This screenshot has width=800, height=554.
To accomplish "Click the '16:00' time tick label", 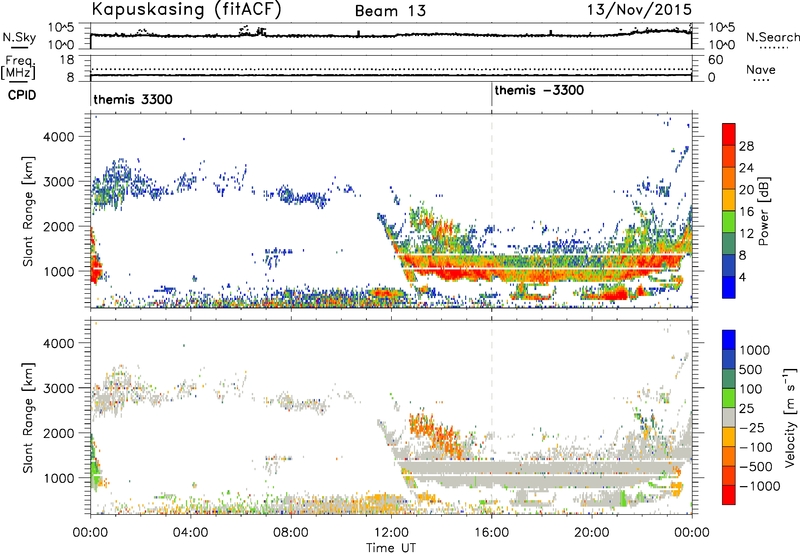I will coord(492,533).
